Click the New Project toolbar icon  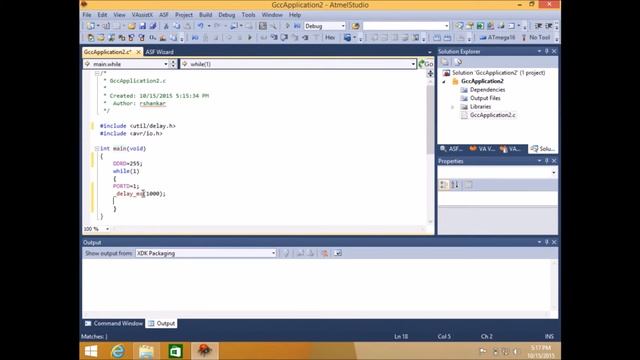pos(91,26)
